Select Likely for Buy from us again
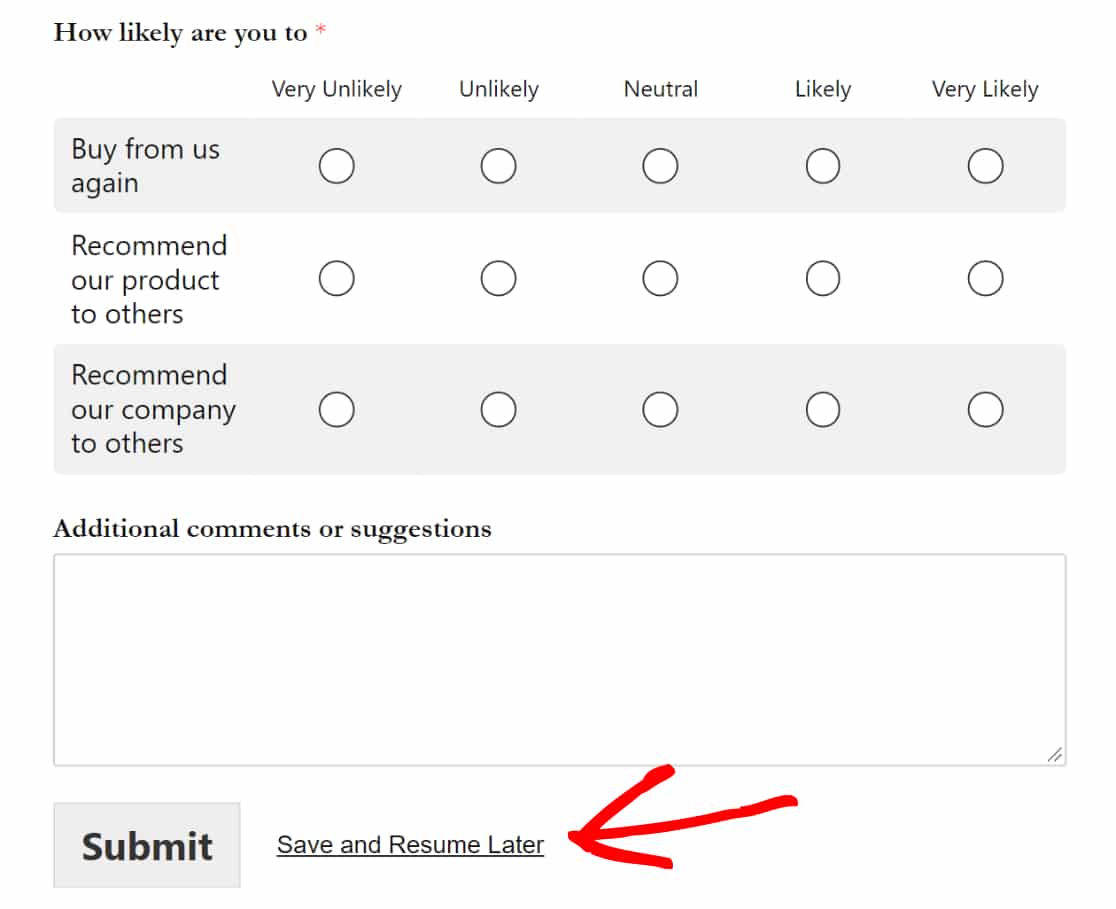The height and width of the screenshot is (909, 1116). pos(823,166)
